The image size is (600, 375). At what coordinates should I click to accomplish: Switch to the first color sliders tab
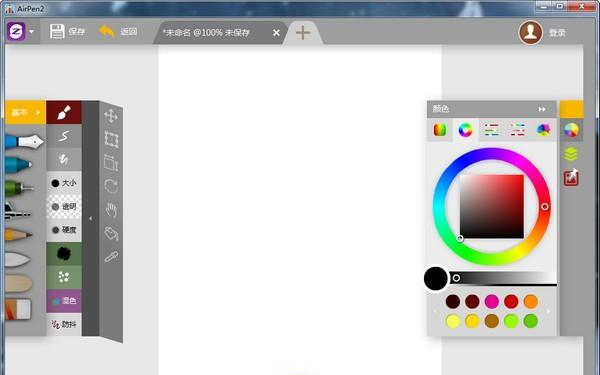(x=491, y=130)
